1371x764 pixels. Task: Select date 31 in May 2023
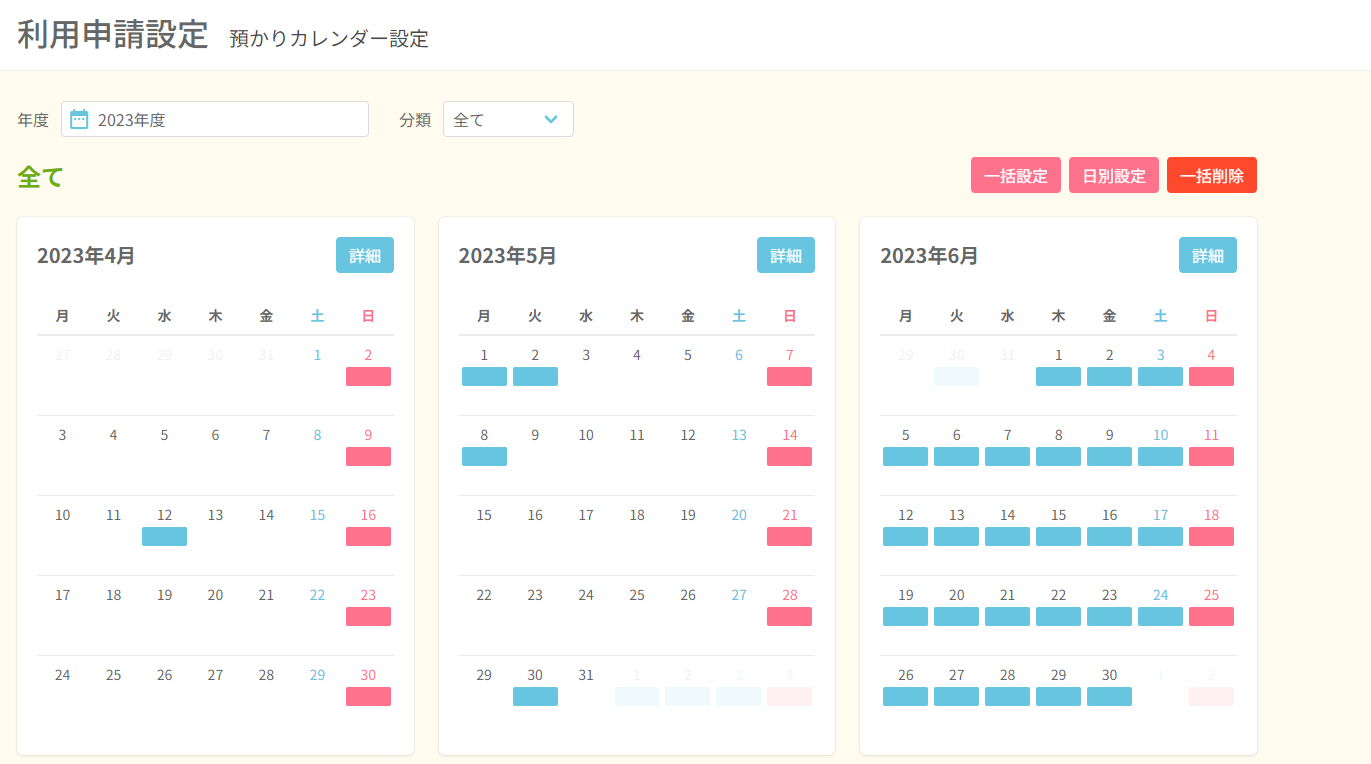586,675
